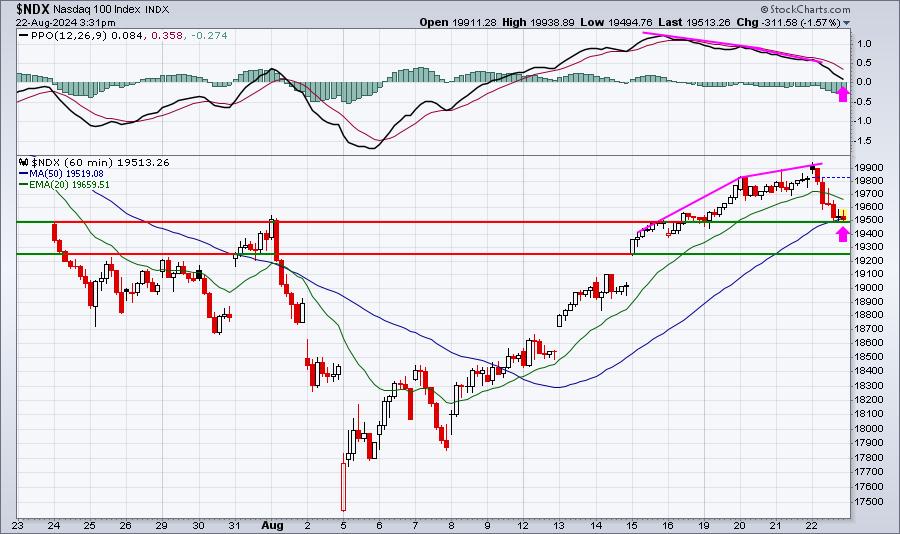Click the pink arrow below the 19500 price level

pyautogui.click(x=842, y=234)
